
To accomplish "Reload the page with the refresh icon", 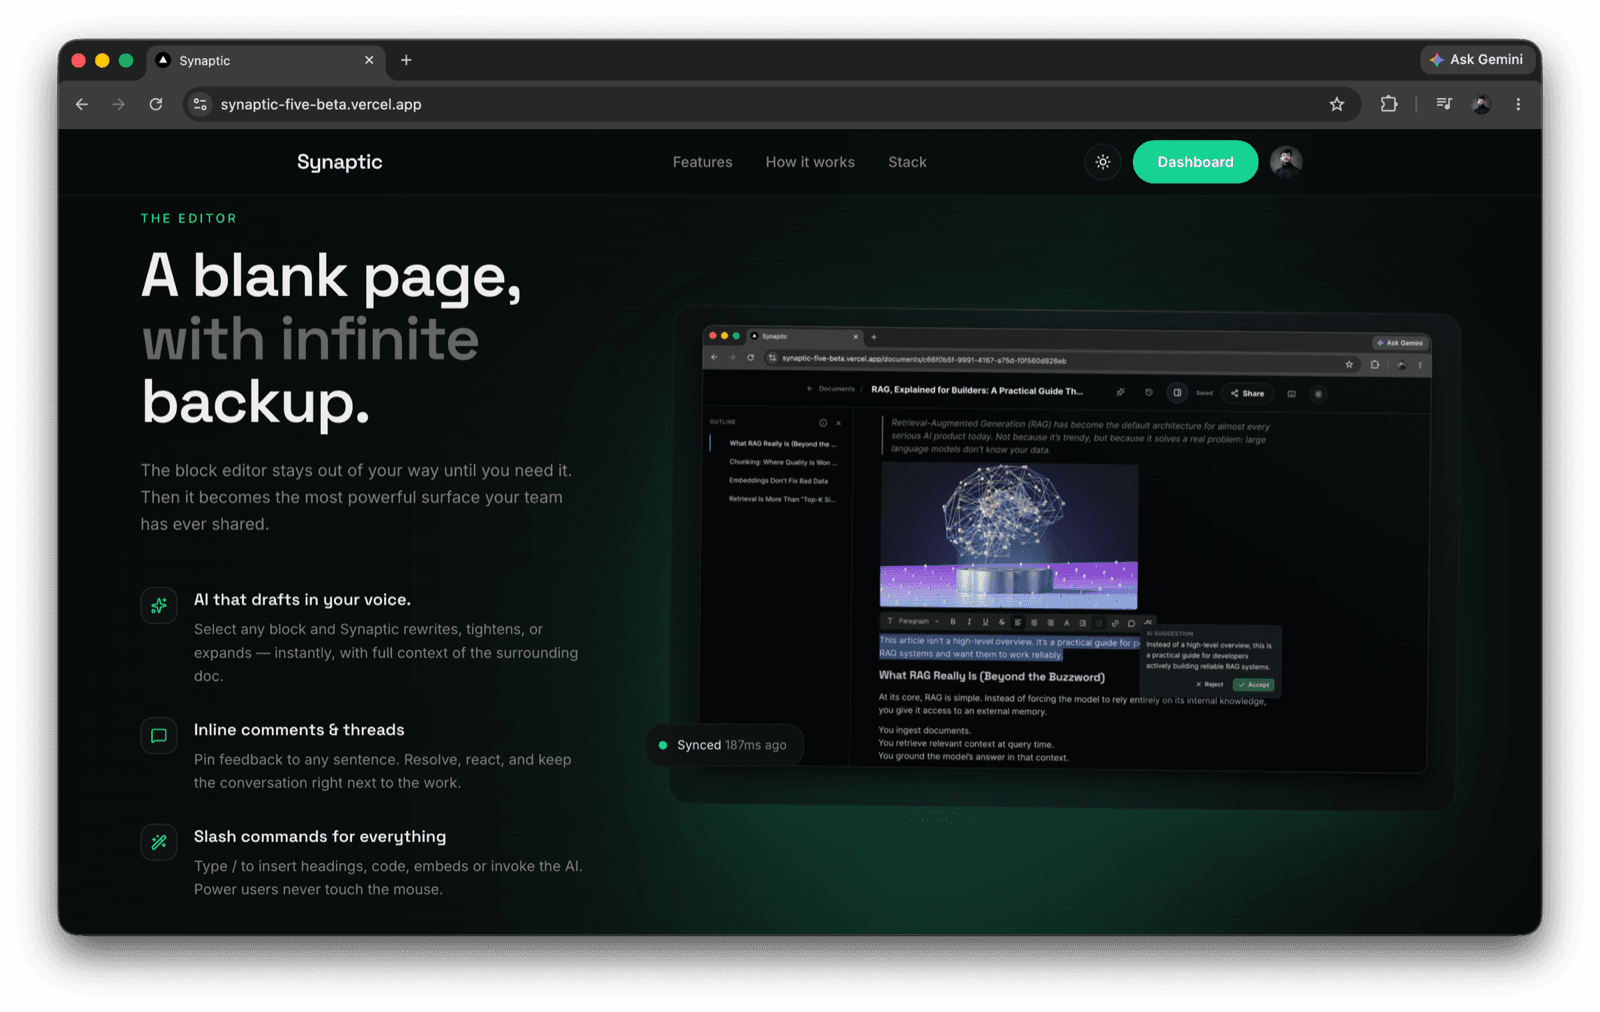I will (x=156, y=104).
